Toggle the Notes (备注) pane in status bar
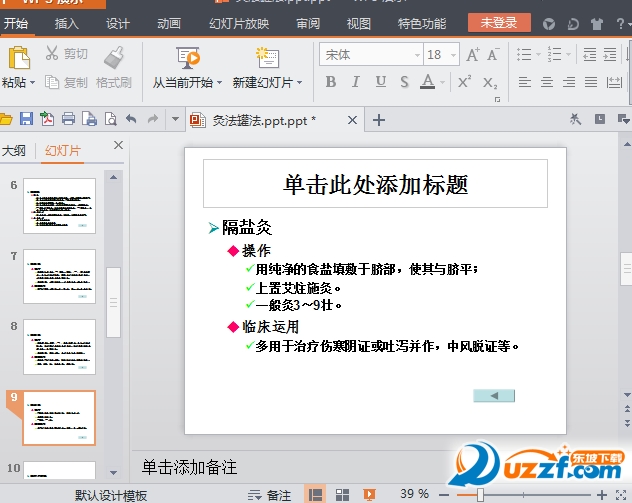Image resolution: width=632 pixels, height=503 pixels. [x=269, y=495]
